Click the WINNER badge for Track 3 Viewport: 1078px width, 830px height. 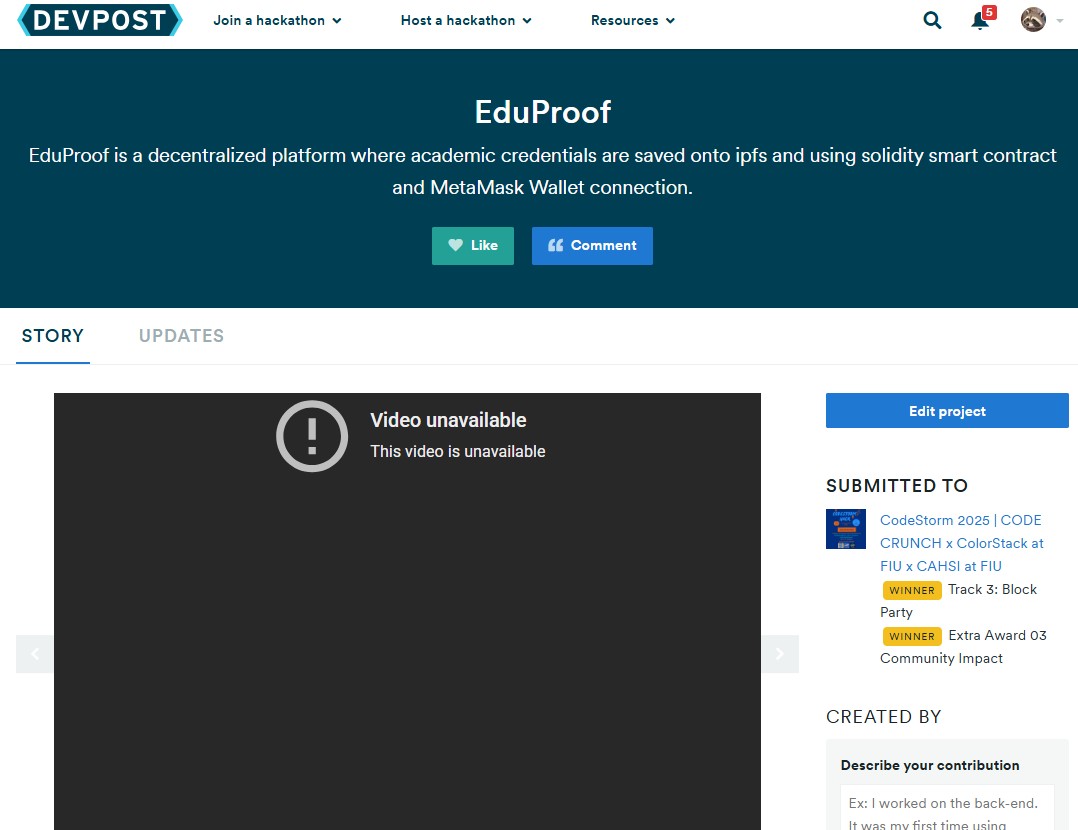pyautogui.click(x=912, y=590)
